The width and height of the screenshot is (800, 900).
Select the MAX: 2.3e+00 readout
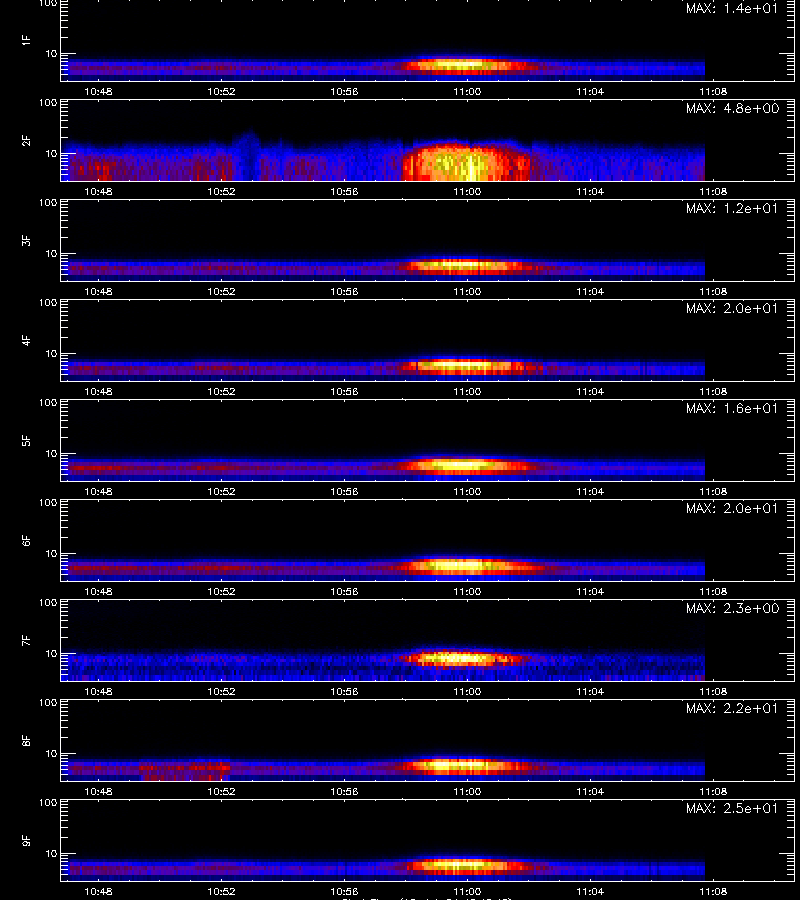point(732,608)
